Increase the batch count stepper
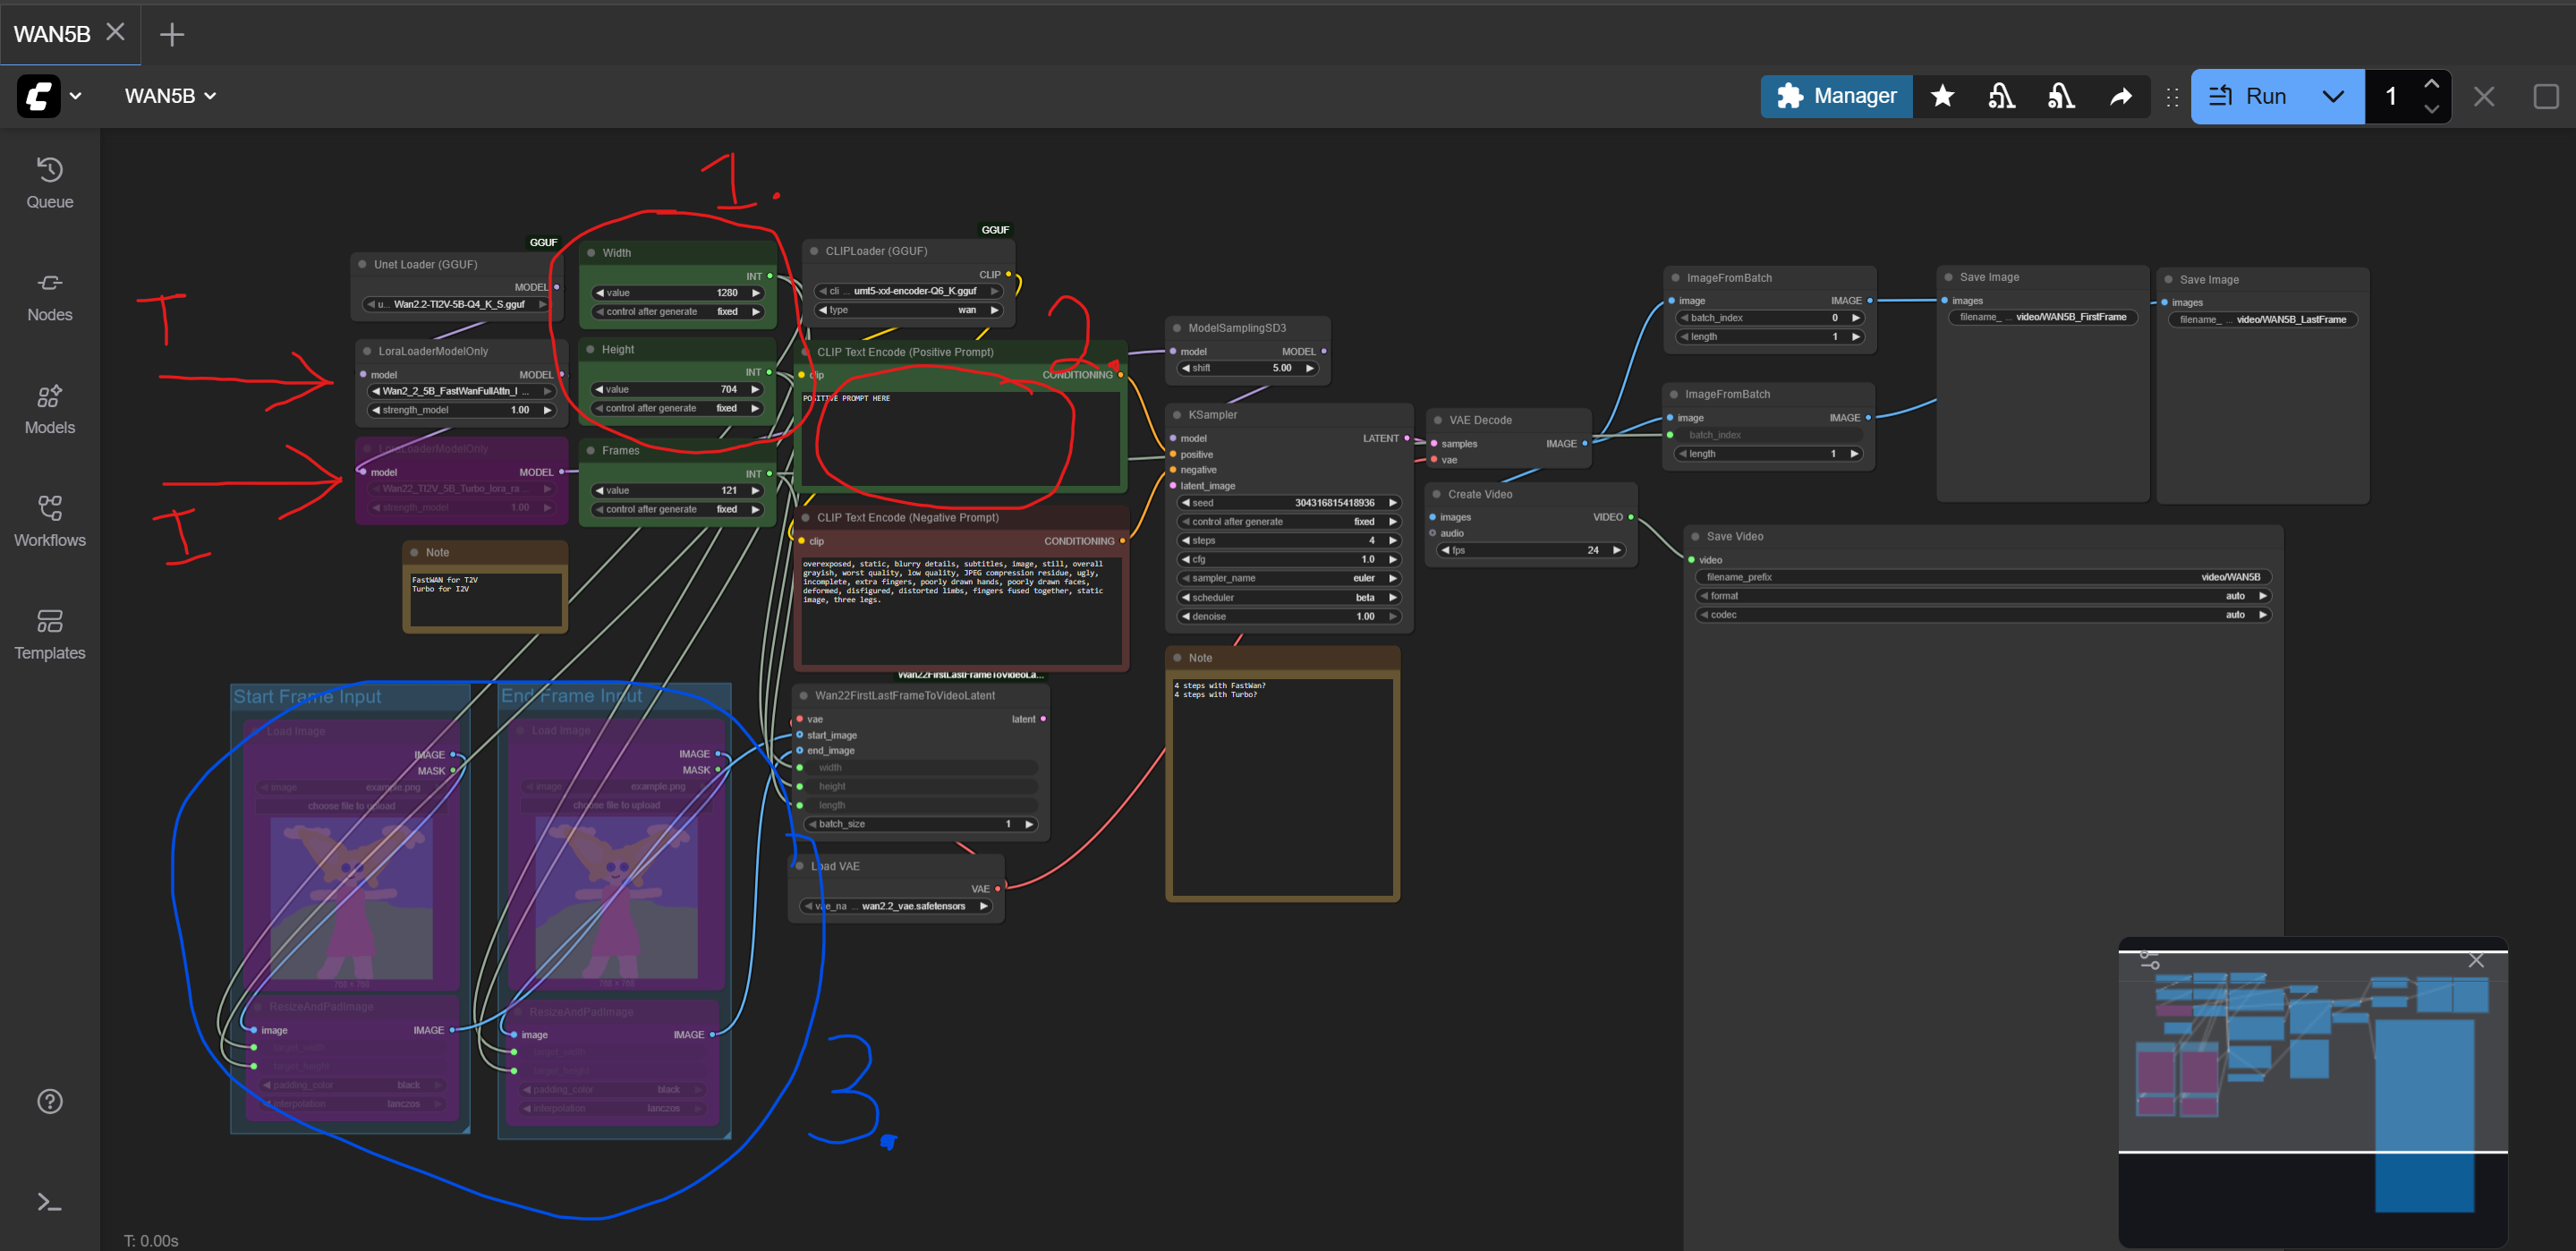The height and width of the screenshot is (1251, 2576). pos(2431,84)
